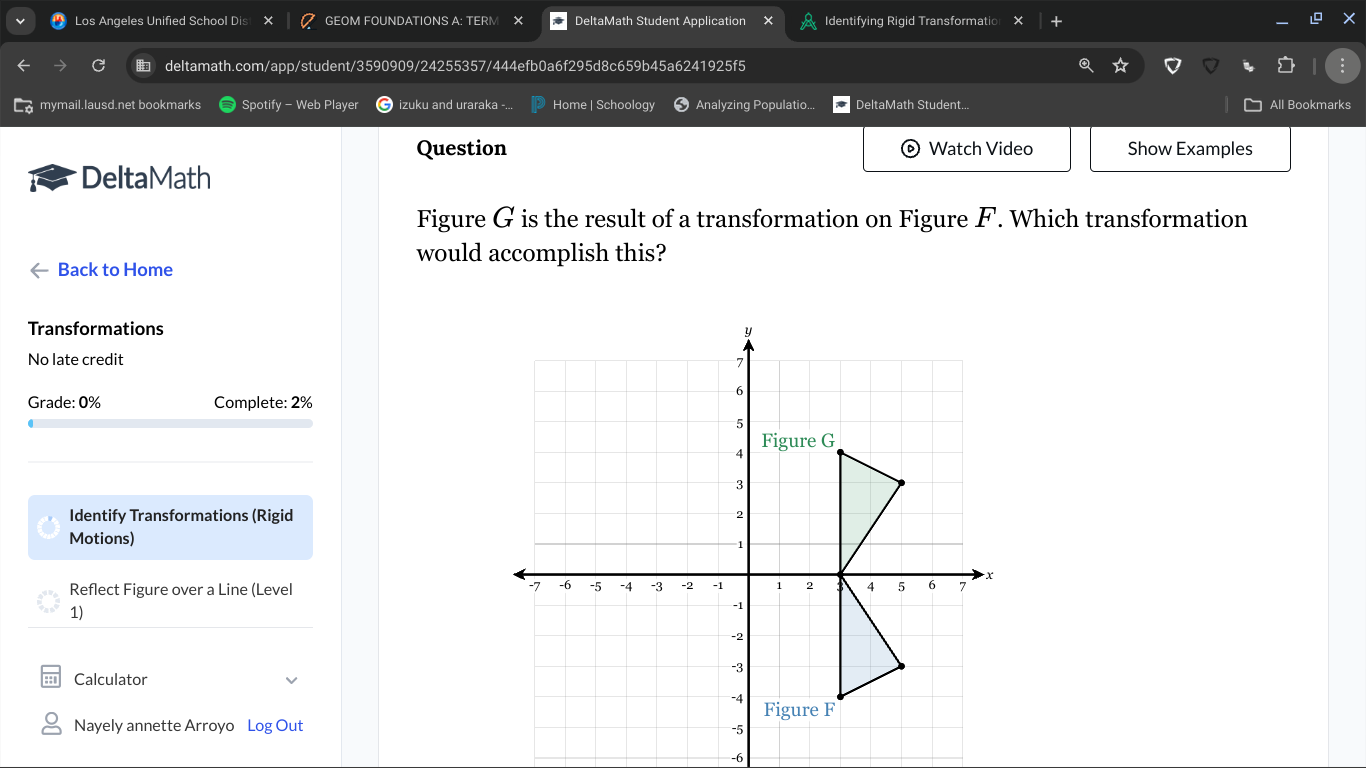
Task: Open mymail.lausd.net bookmarks folder
Action: point(108,105)
